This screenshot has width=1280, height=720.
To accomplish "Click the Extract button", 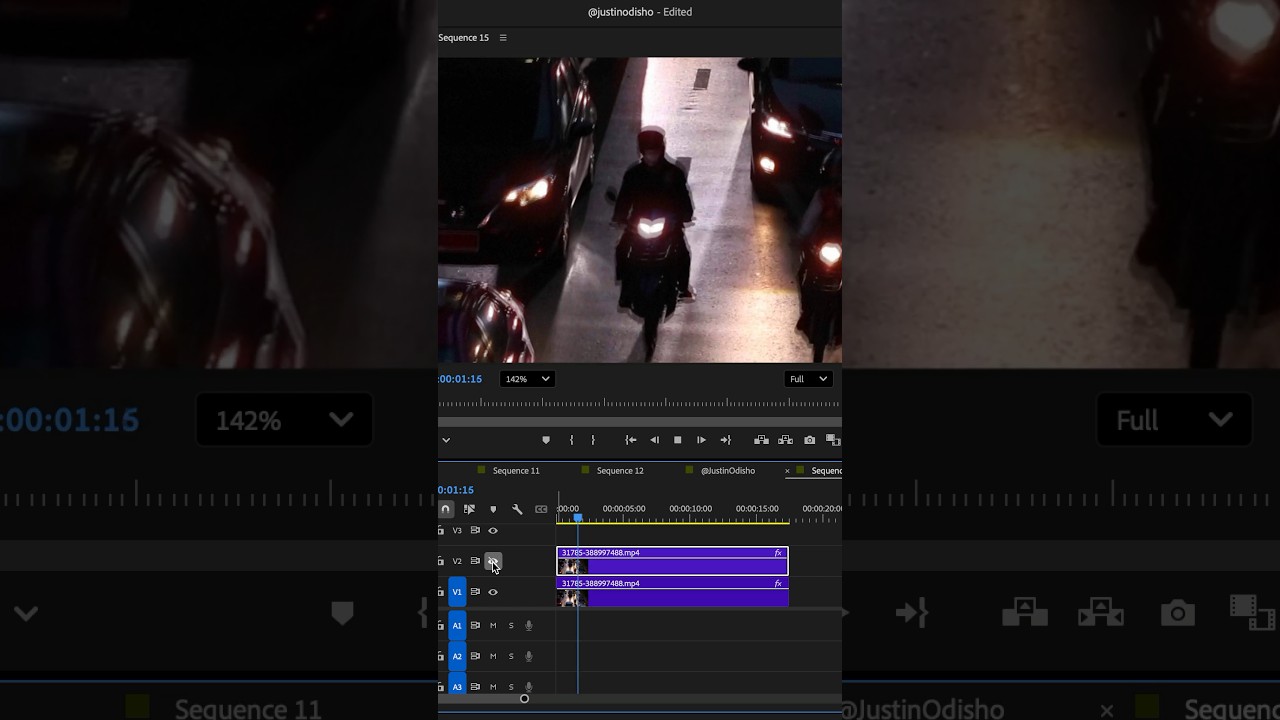I will (785, 440).
